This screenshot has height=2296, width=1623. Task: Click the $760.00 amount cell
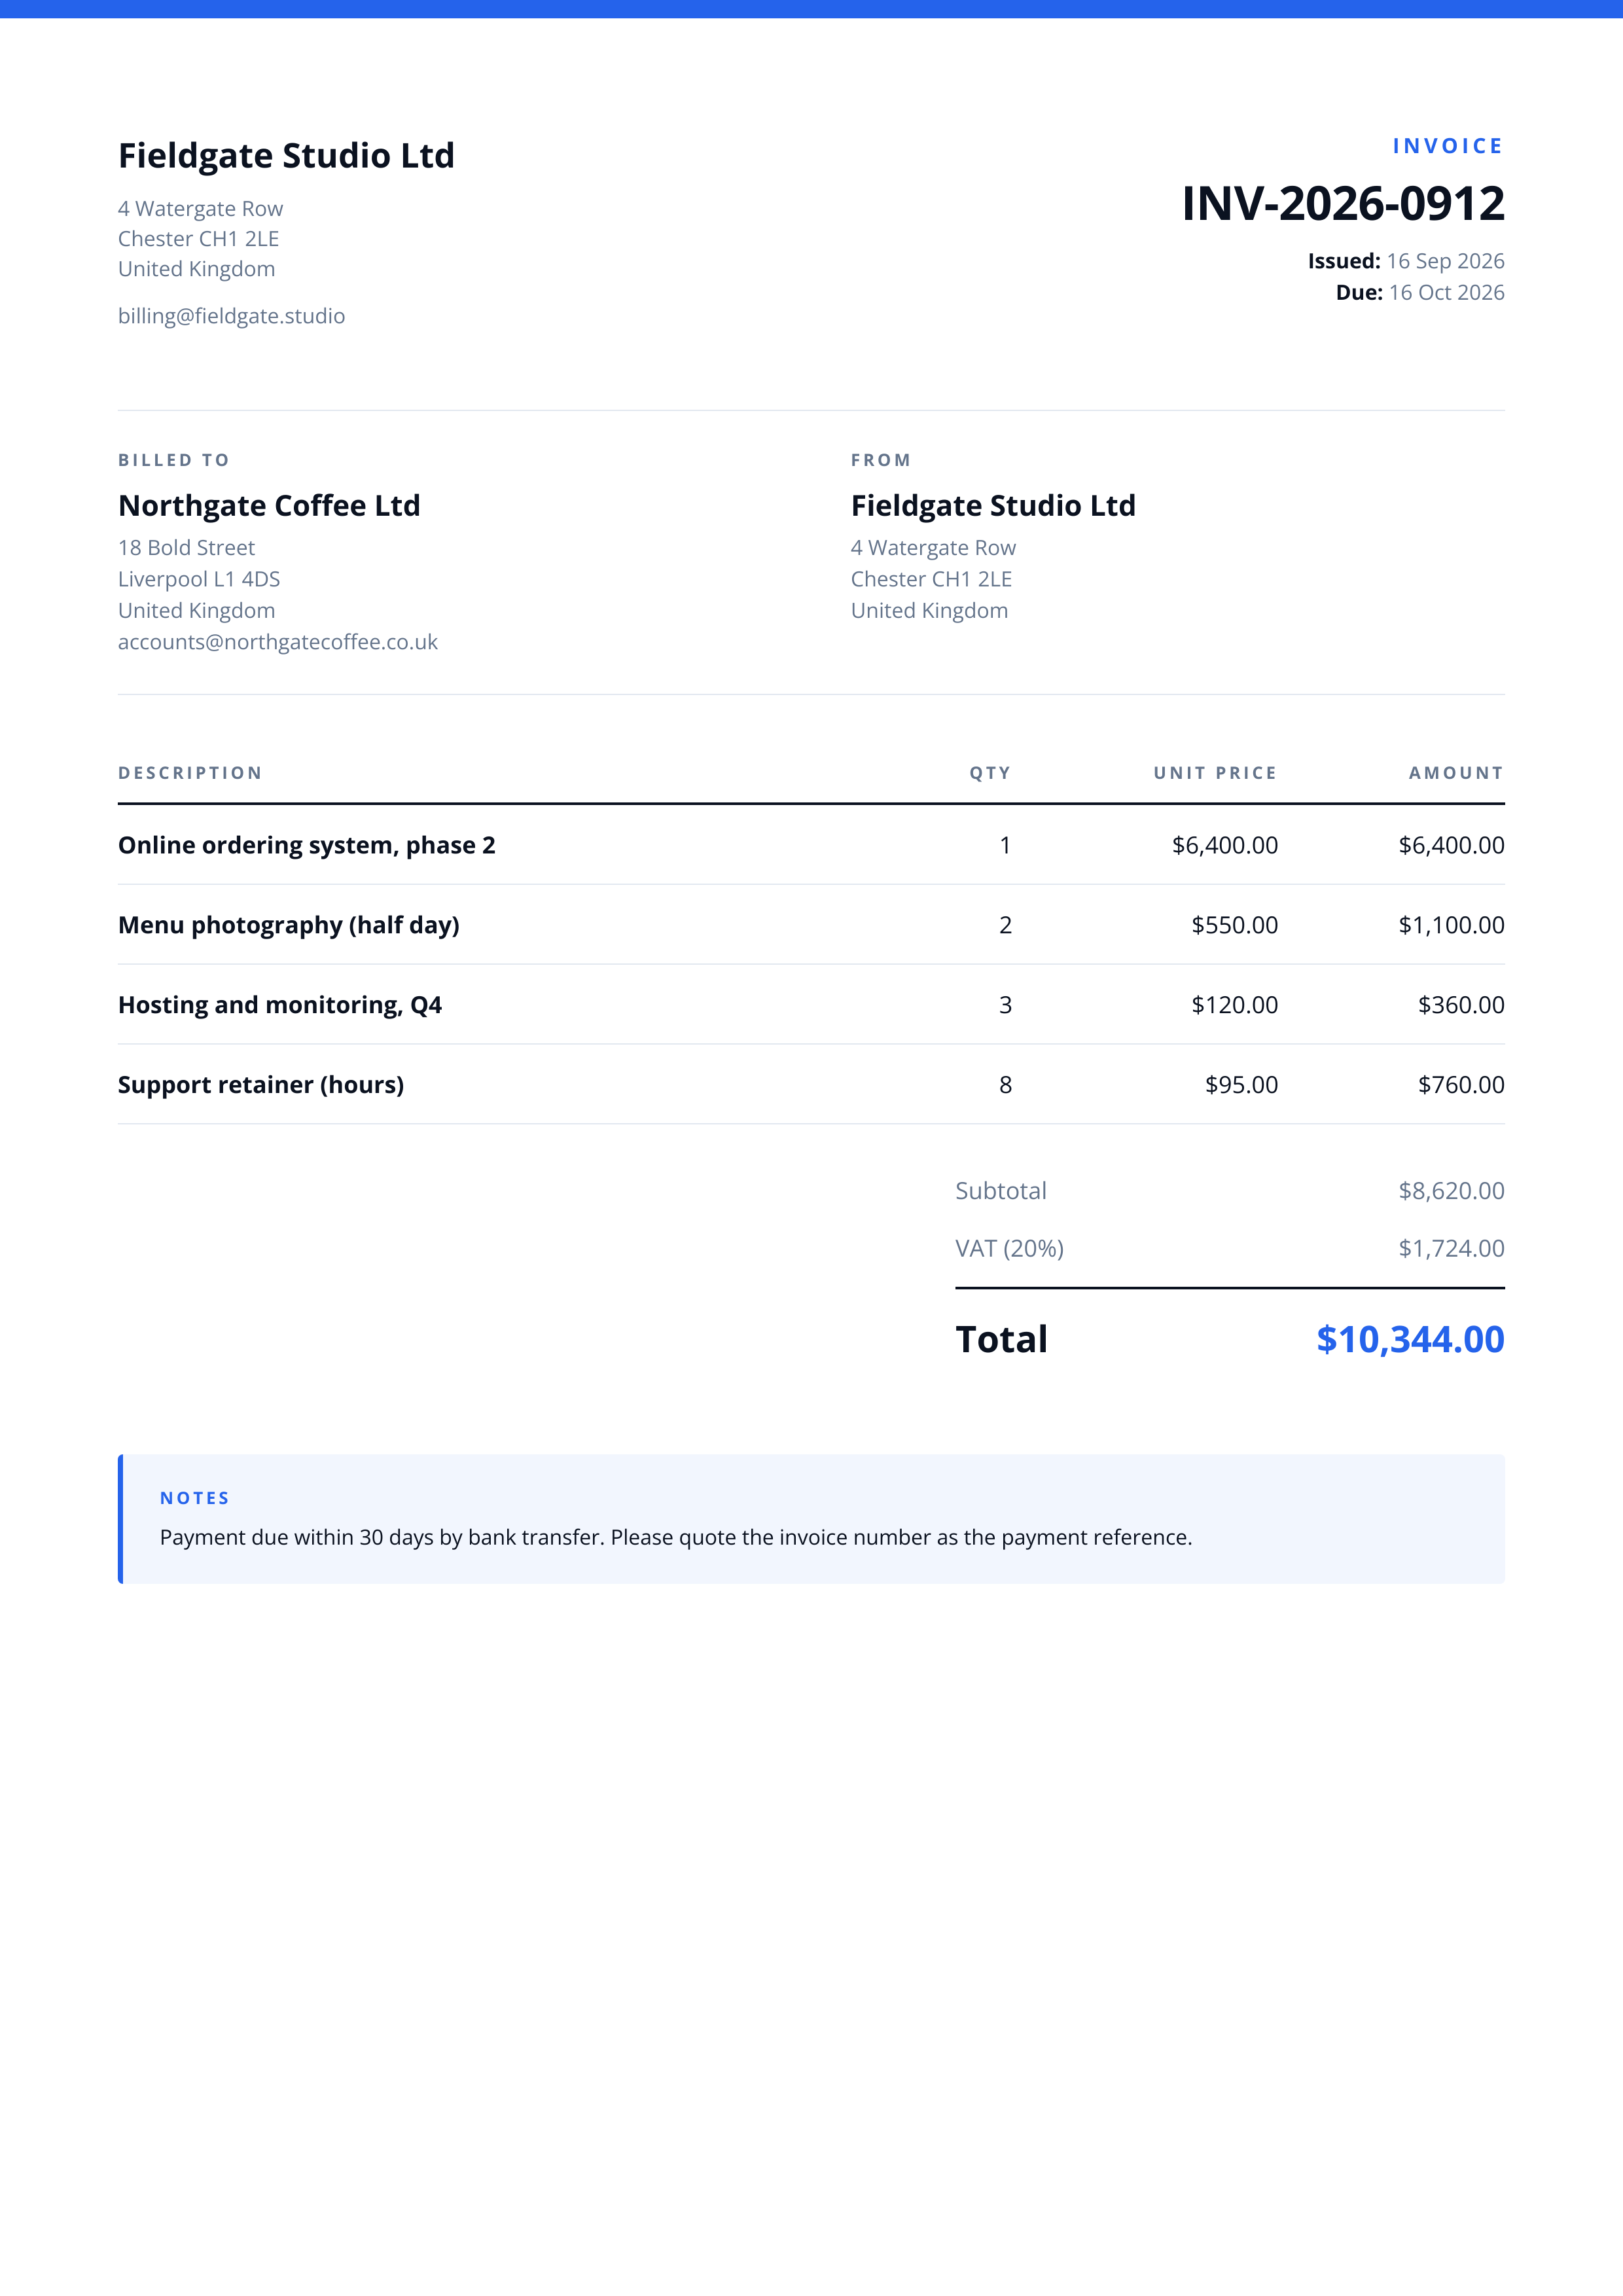point(1461,1085)
